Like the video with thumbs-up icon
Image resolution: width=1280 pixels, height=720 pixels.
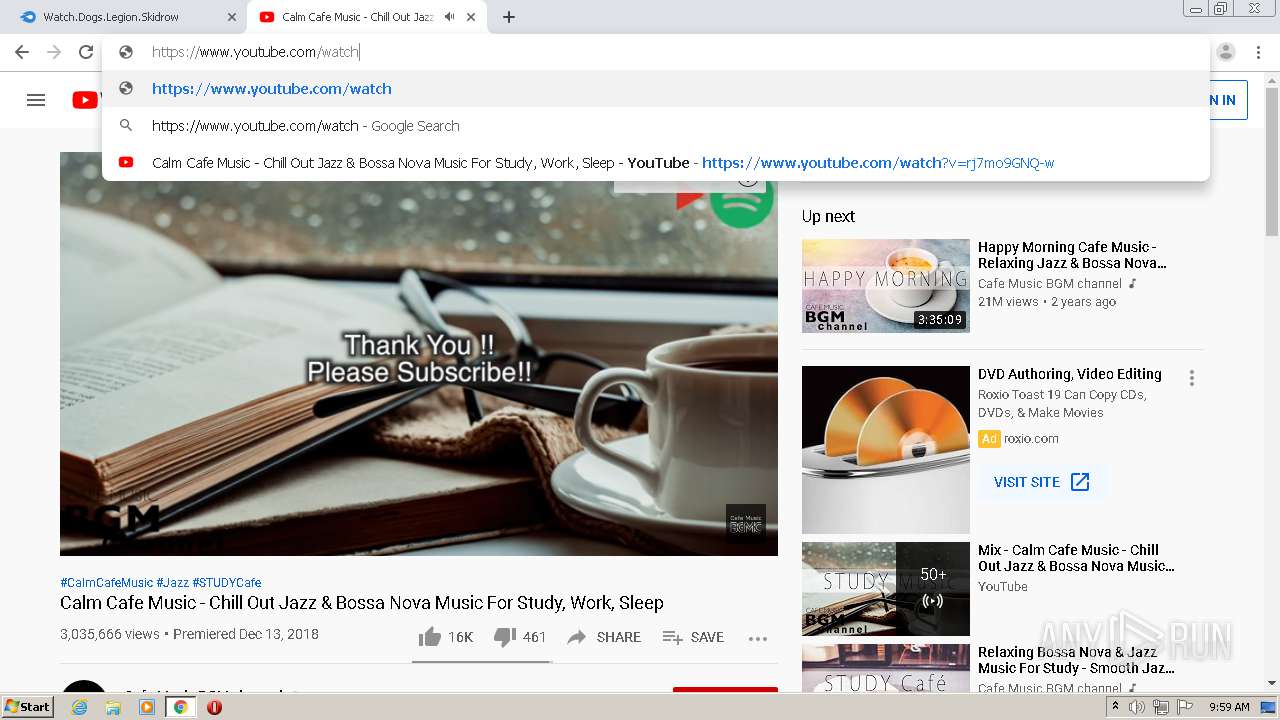pyautogui.click(x=430, y=637)
